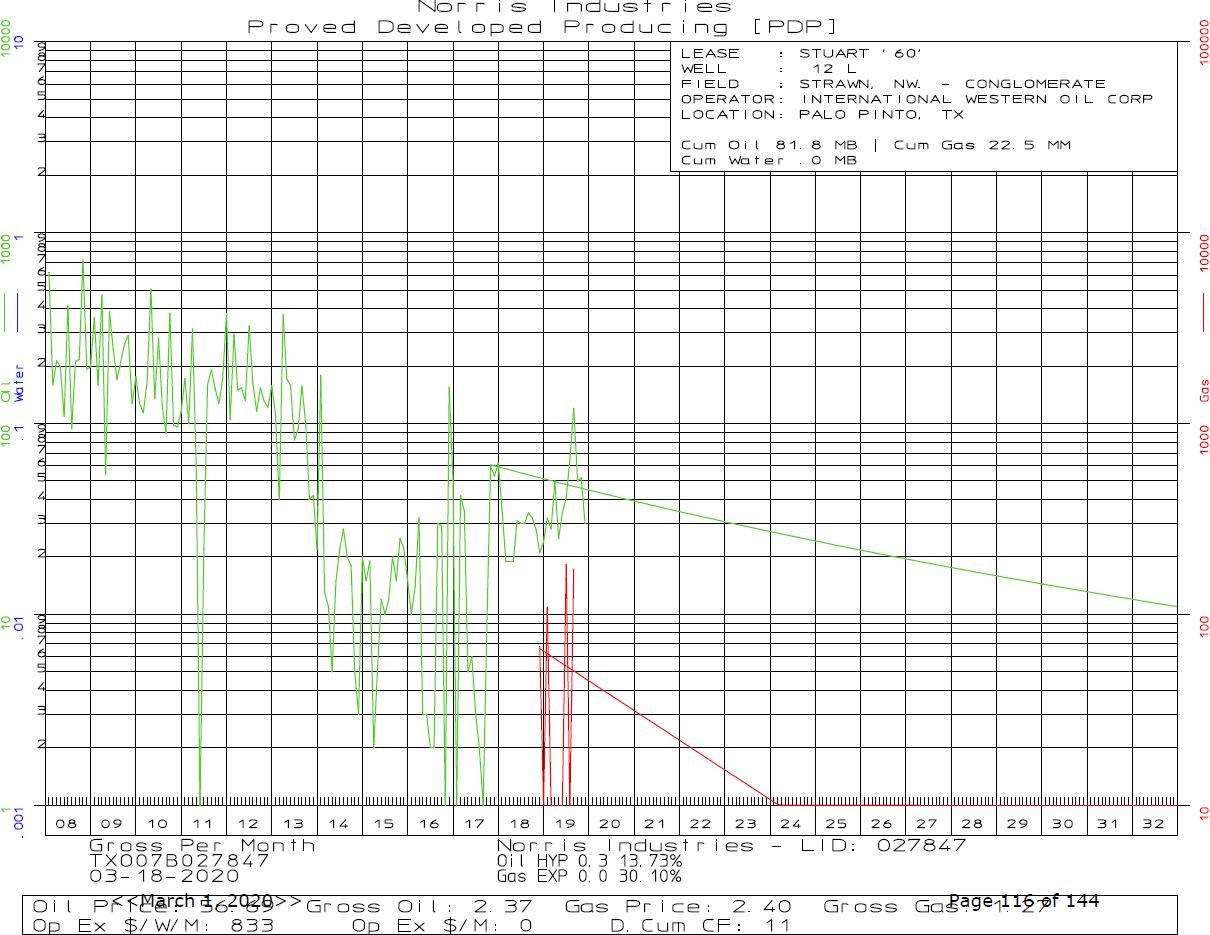The height and width of the screenshot is (935, 1210).
Task: Select the year 32 axis marker
Action: (x=1153, y=824)
